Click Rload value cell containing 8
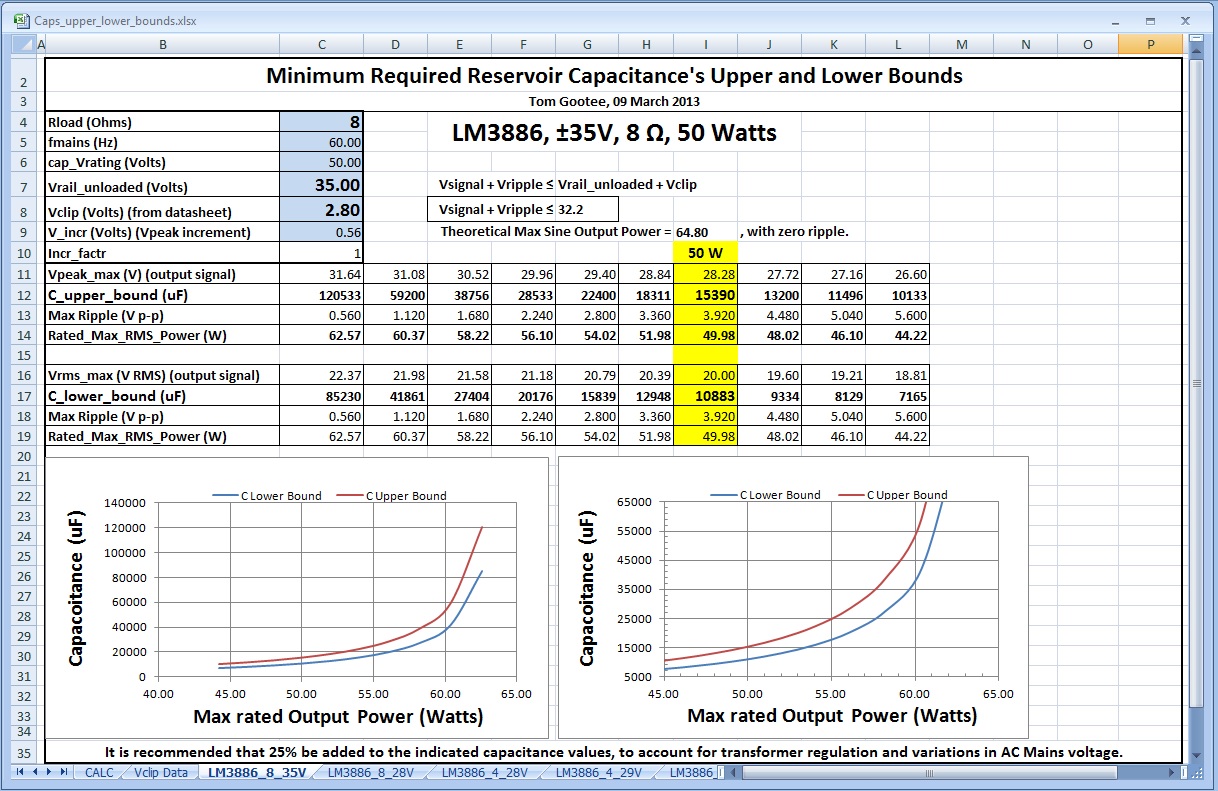Viewport: 1218px width, 791px height. 321,122
